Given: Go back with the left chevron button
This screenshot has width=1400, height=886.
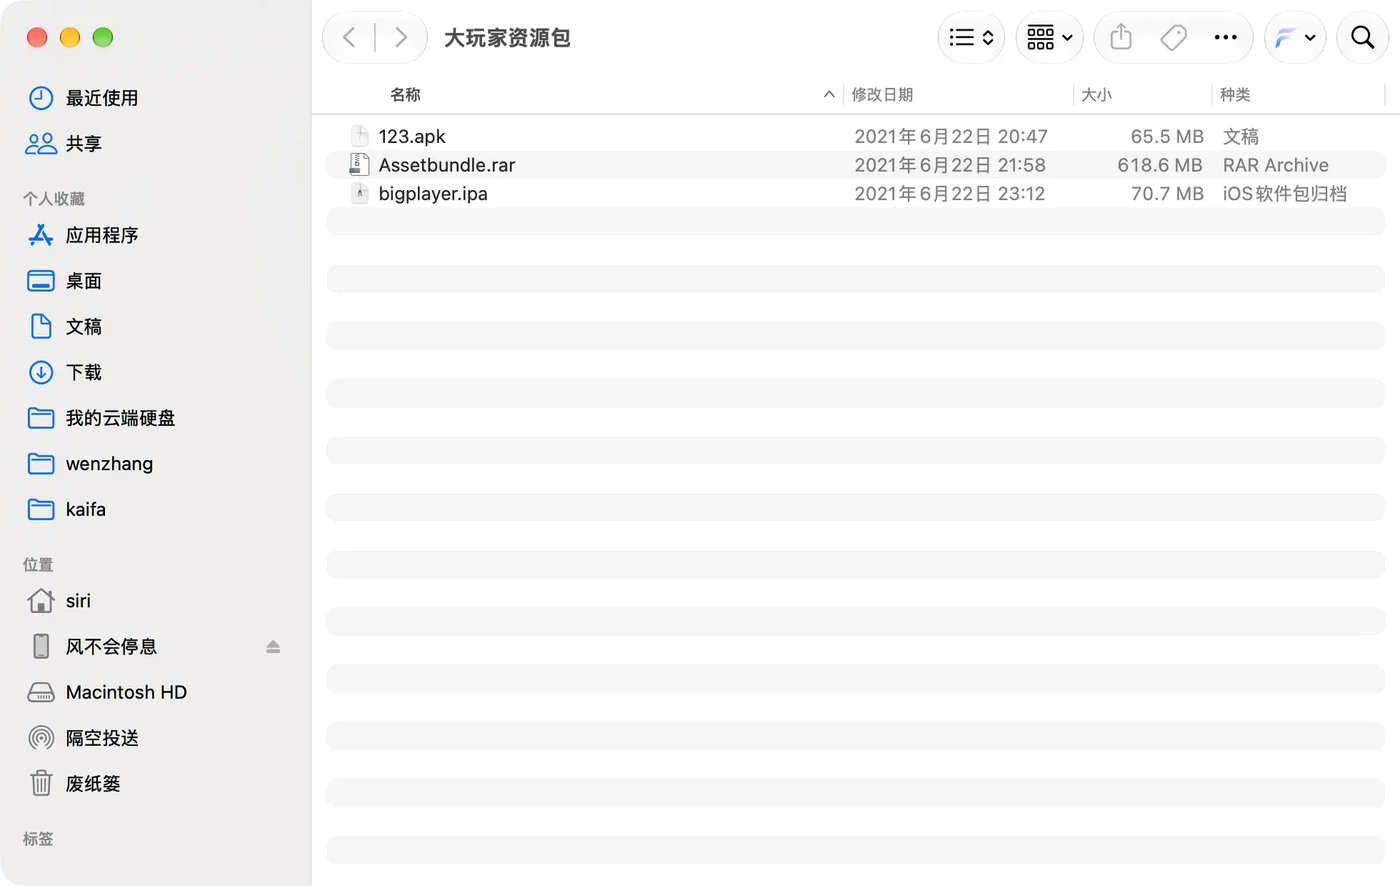Looking at the screenshot, I should click(349, 38).
